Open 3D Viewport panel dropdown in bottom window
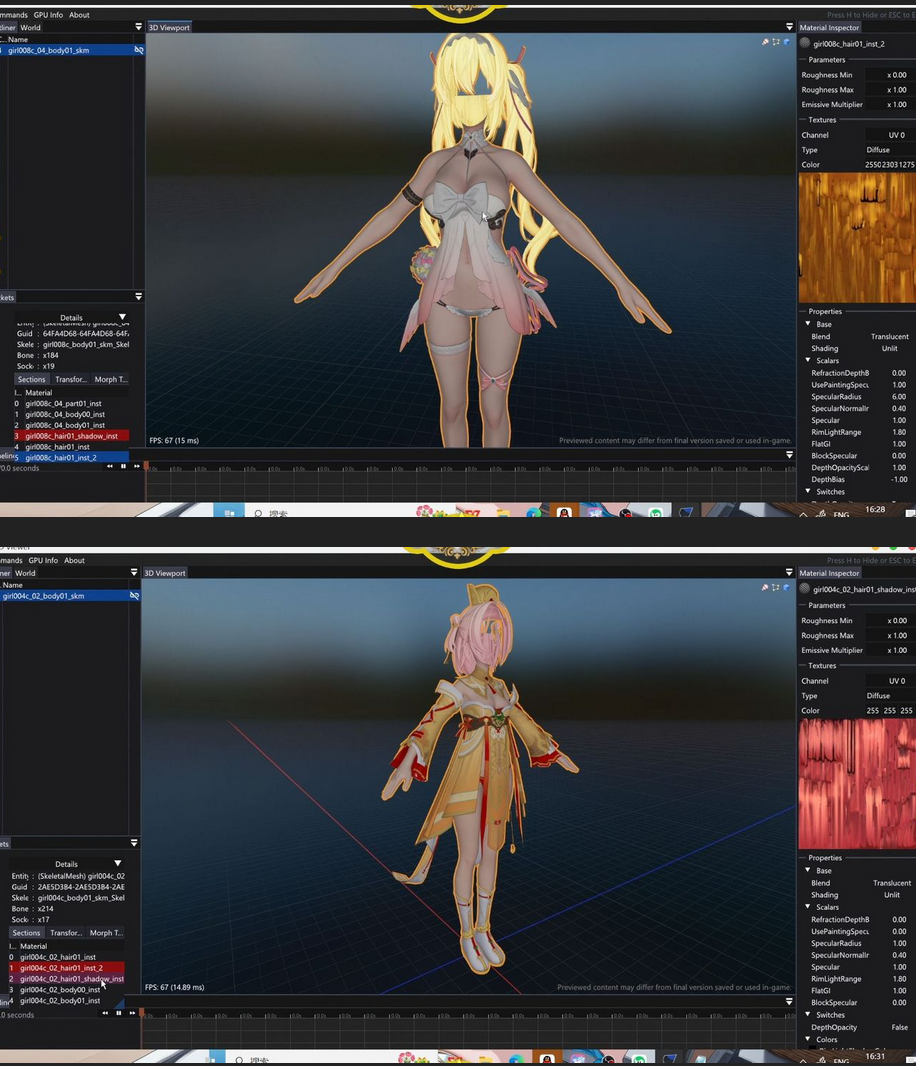Screen dimensions: 916x1066 click(x=789, y=572)
